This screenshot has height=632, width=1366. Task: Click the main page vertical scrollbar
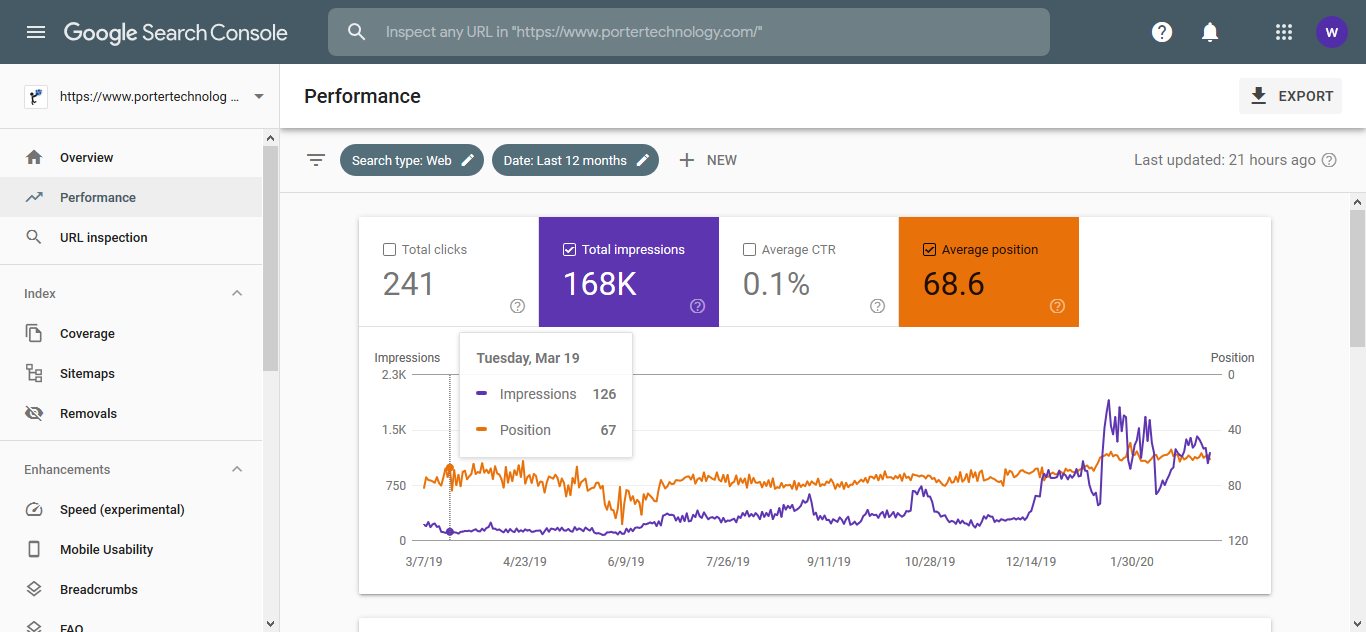click(1357, 278)
